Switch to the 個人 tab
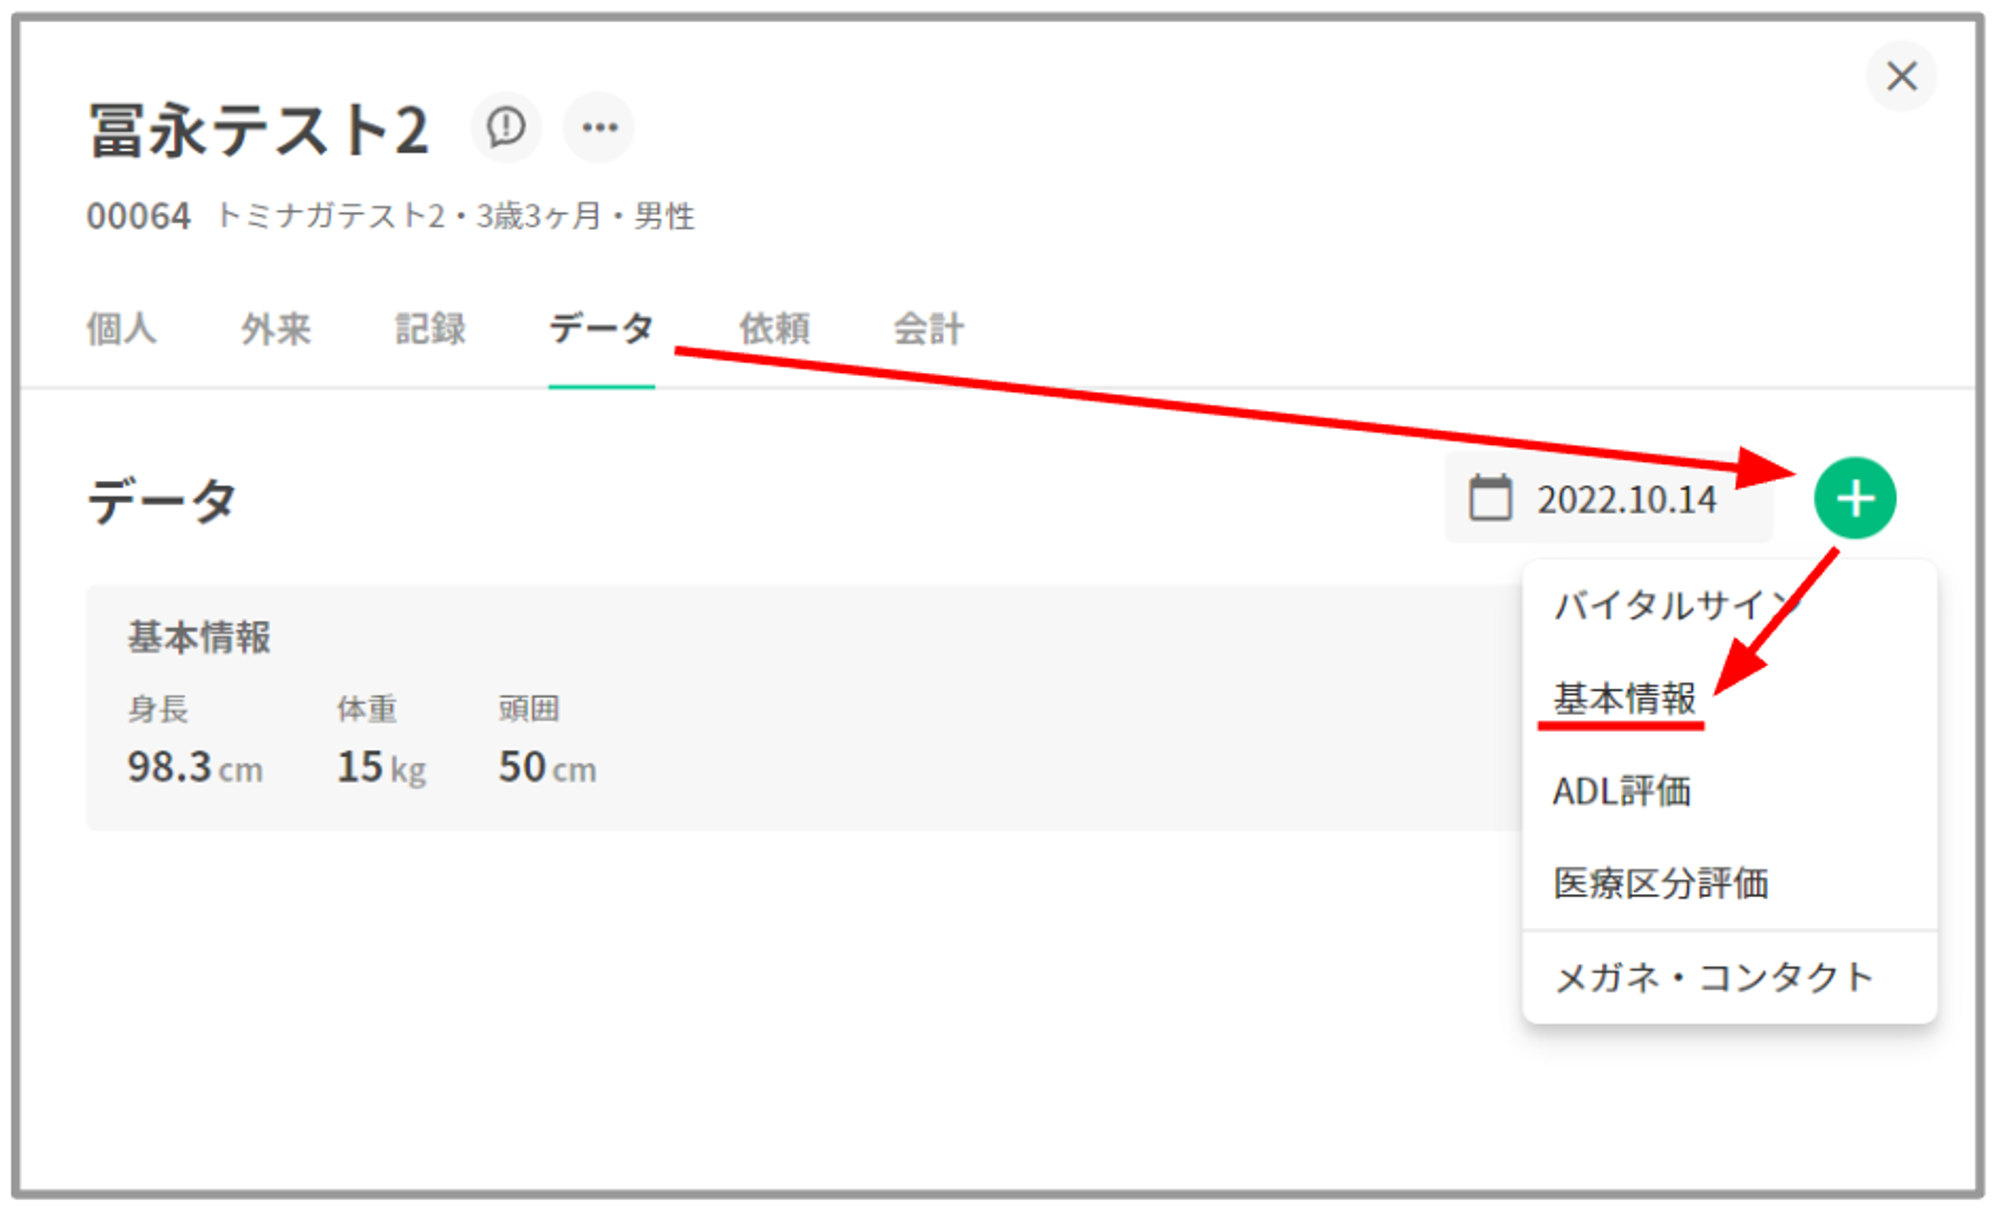 [x=121, y=328]
